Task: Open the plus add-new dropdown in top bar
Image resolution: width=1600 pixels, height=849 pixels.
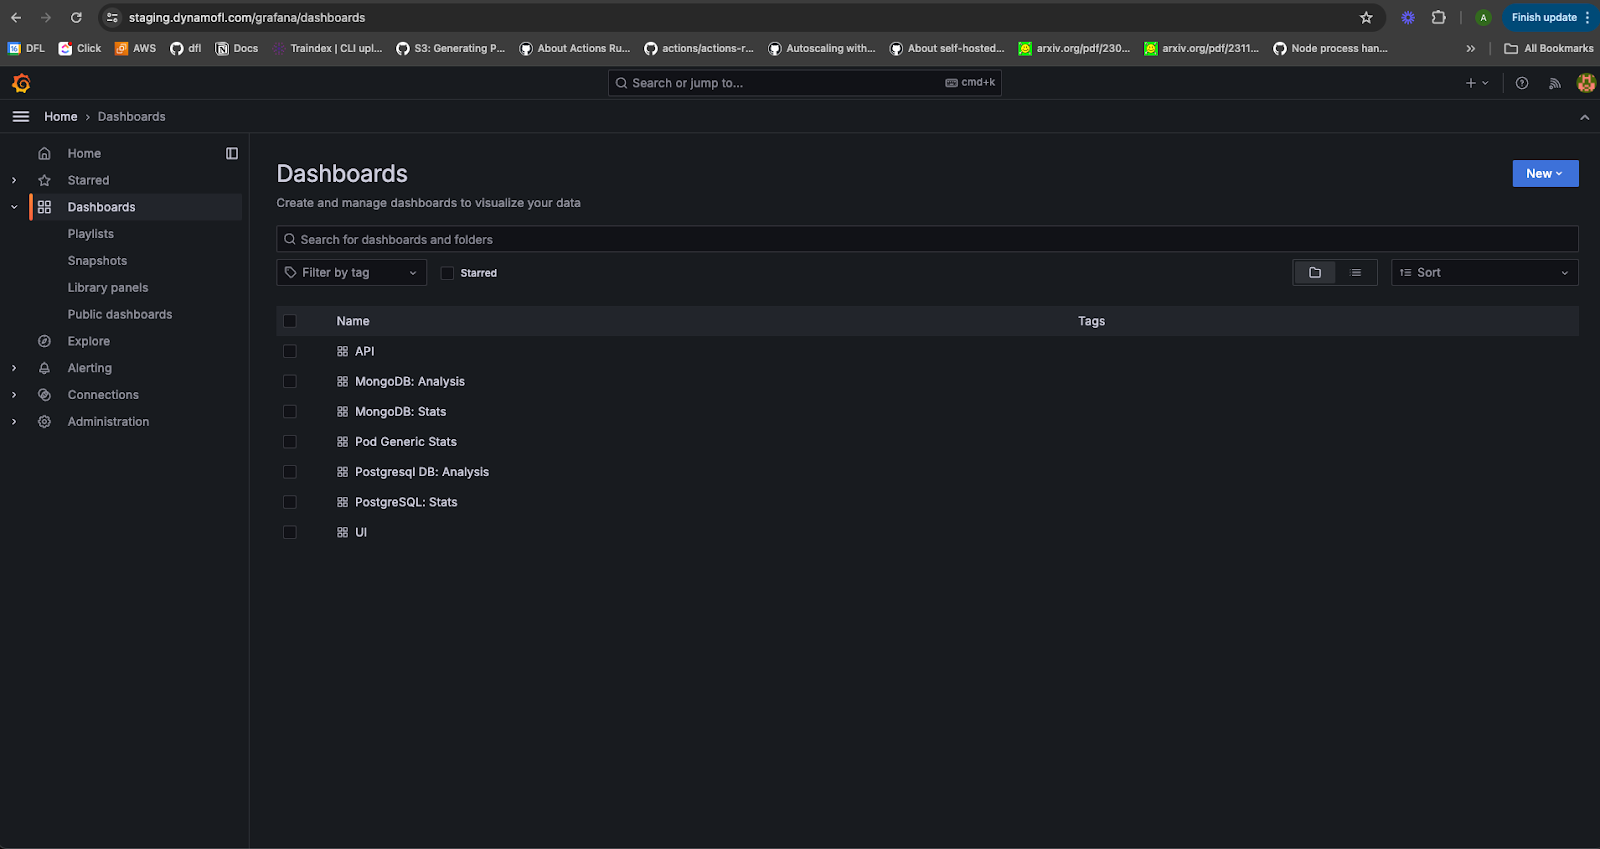Action: click(1477, 83)
